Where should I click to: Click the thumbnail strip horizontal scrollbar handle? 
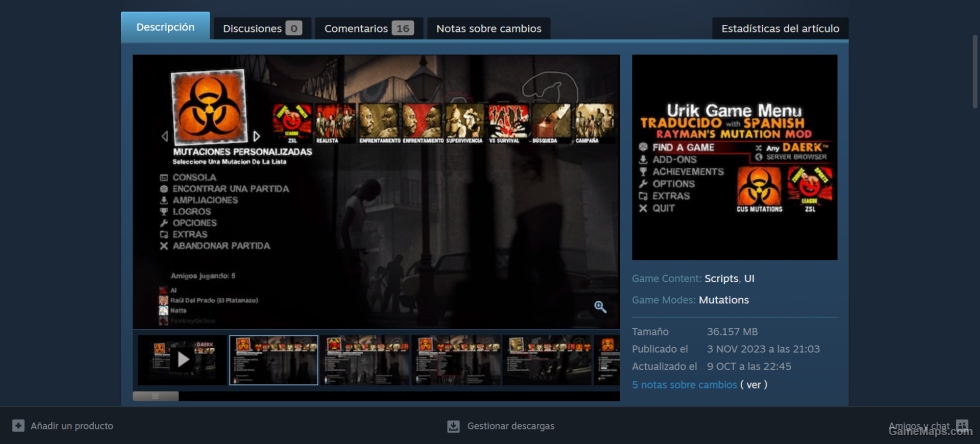click(156, 396)
